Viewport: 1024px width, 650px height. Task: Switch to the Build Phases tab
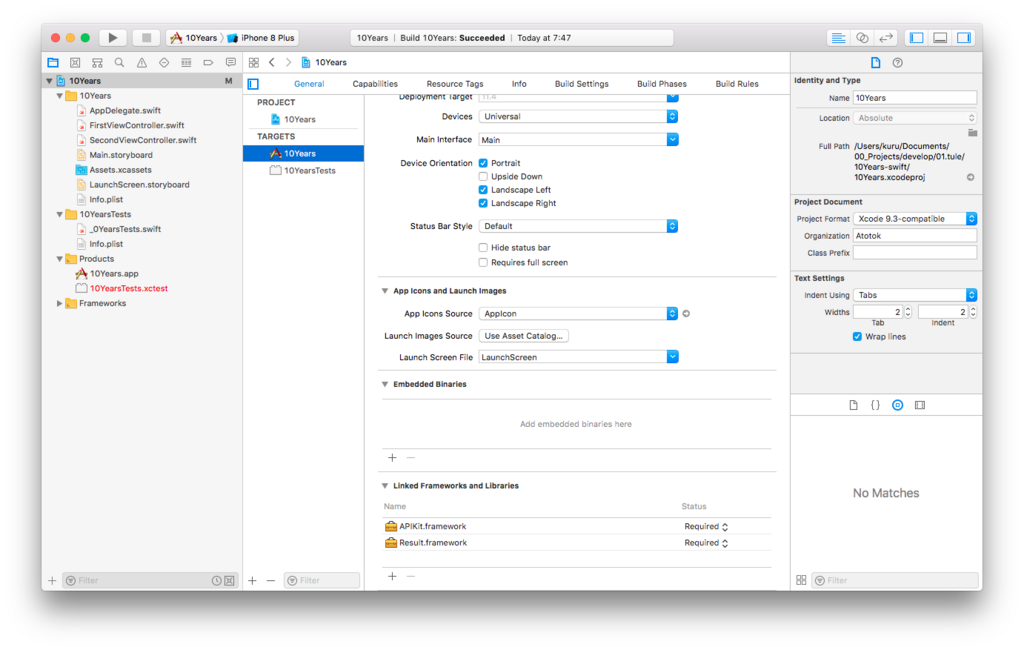tap(662, 84)
